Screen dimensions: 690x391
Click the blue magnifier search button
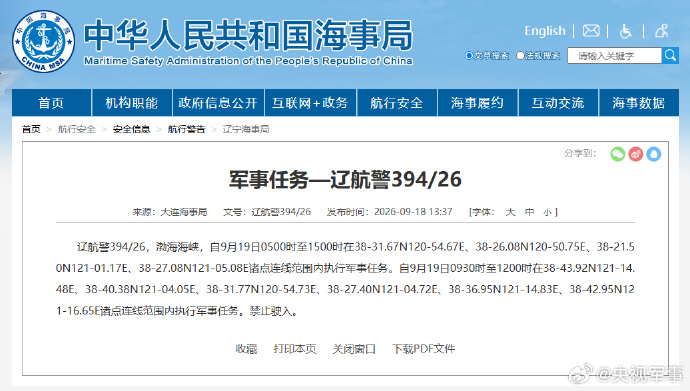pyautogui.click(x=670, y=55)
